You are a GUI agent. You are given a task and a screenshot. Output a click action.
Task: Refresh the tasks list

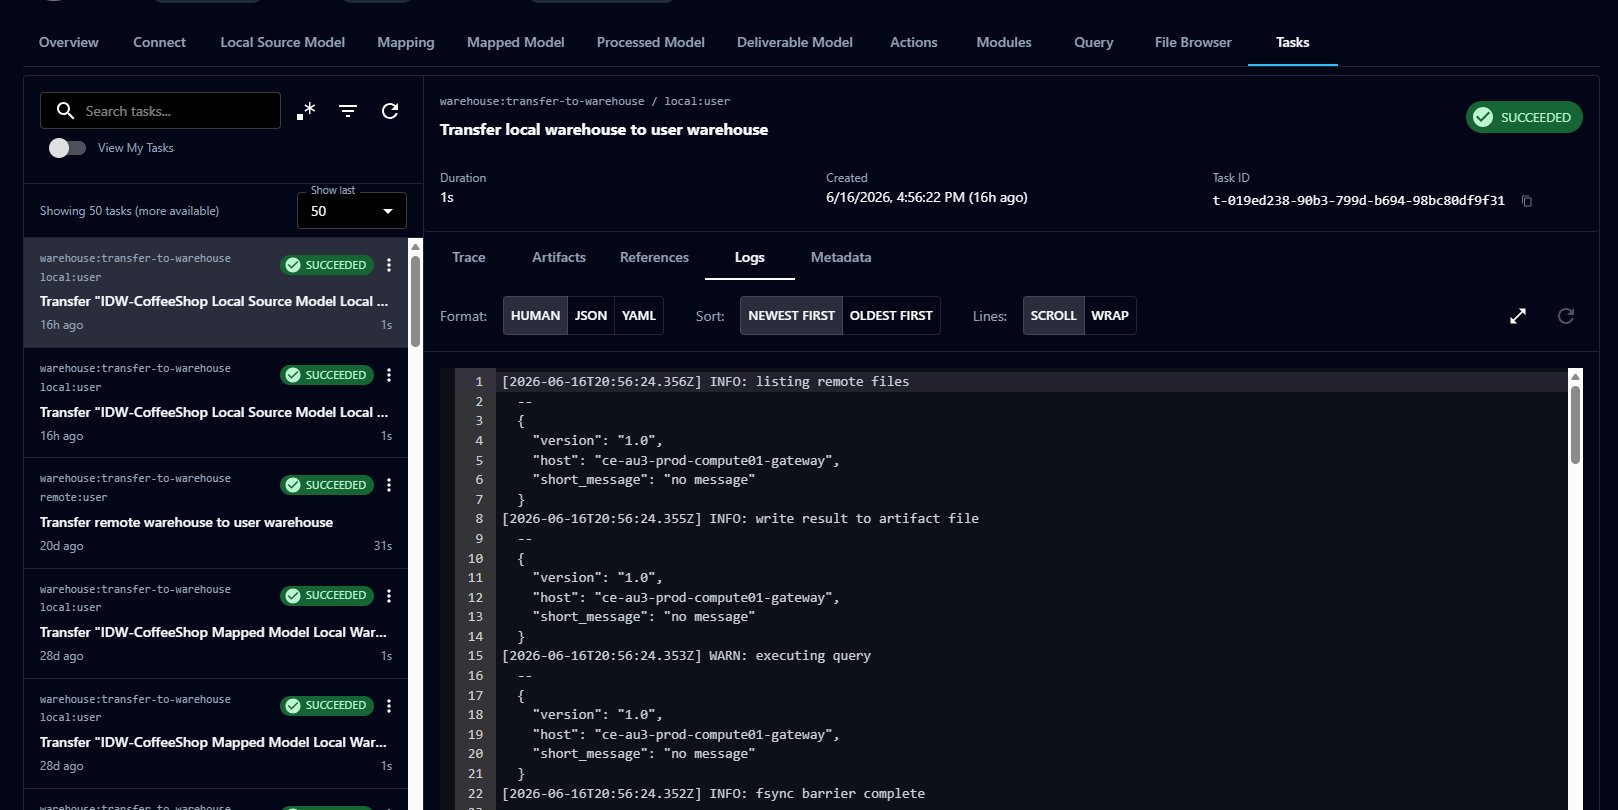tap(390, 111)
